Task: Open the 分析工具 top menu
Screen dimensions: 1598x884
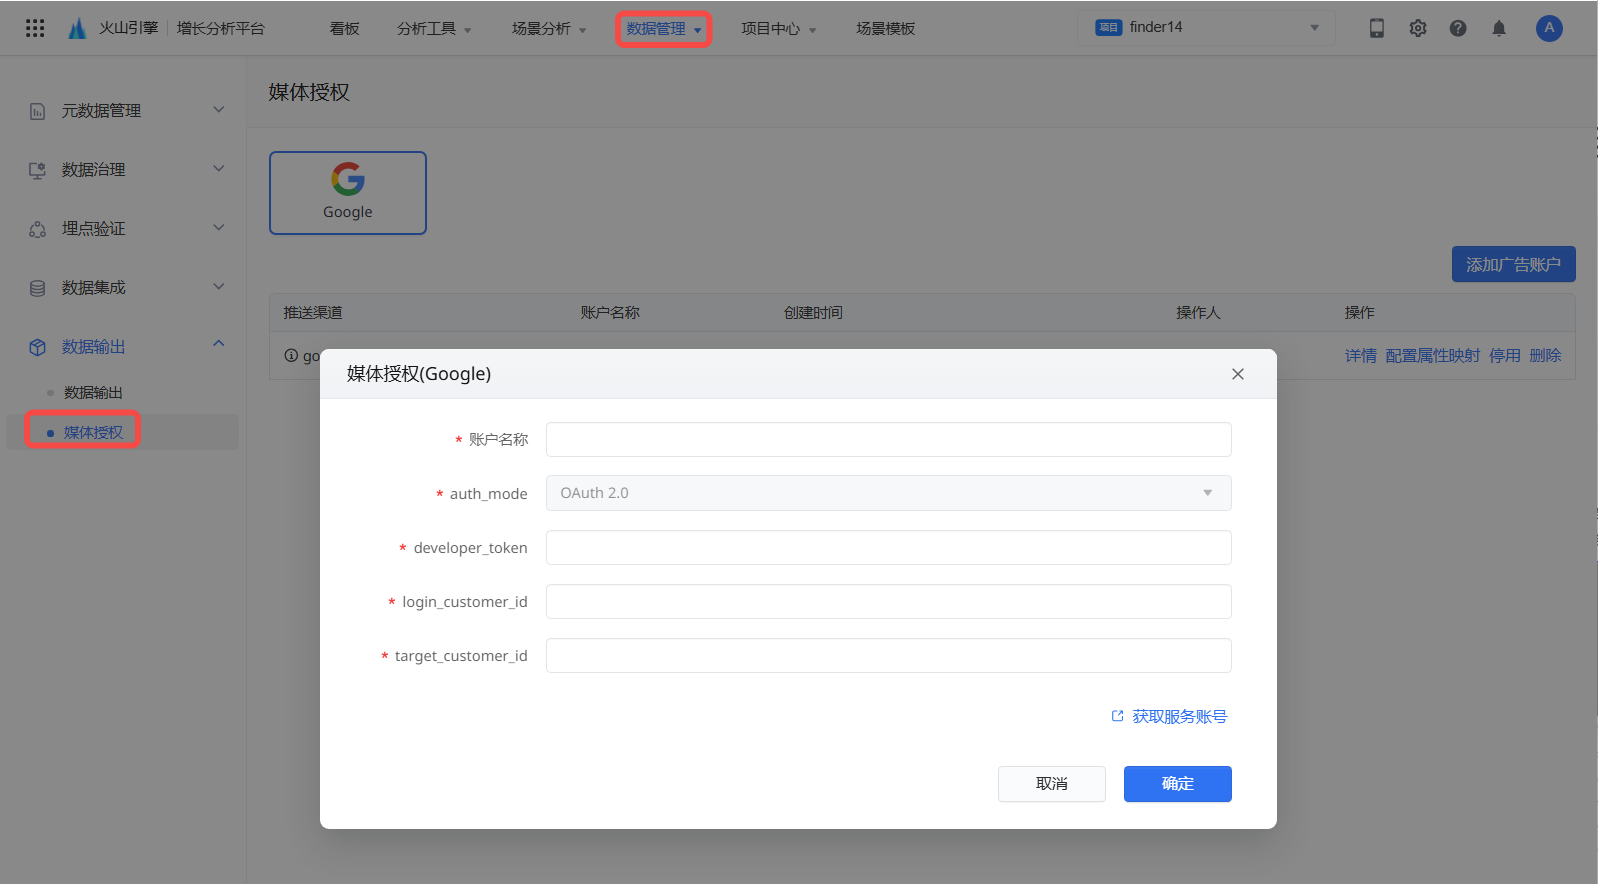Action: point(433,29)
